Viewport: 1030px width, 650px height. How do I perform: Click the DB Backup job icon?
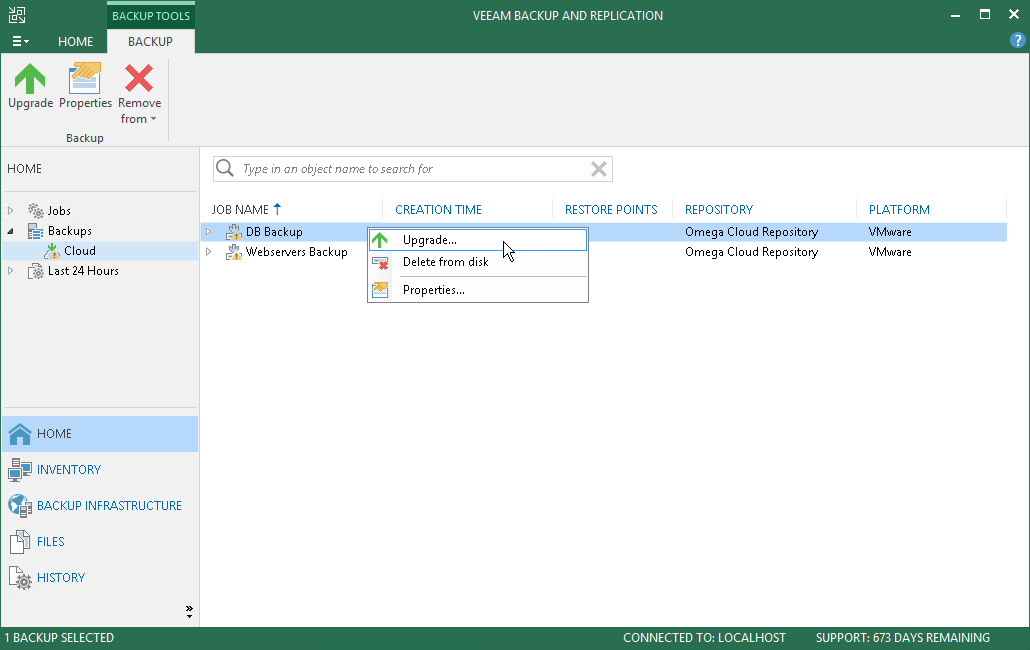click(x=233, y=232)
